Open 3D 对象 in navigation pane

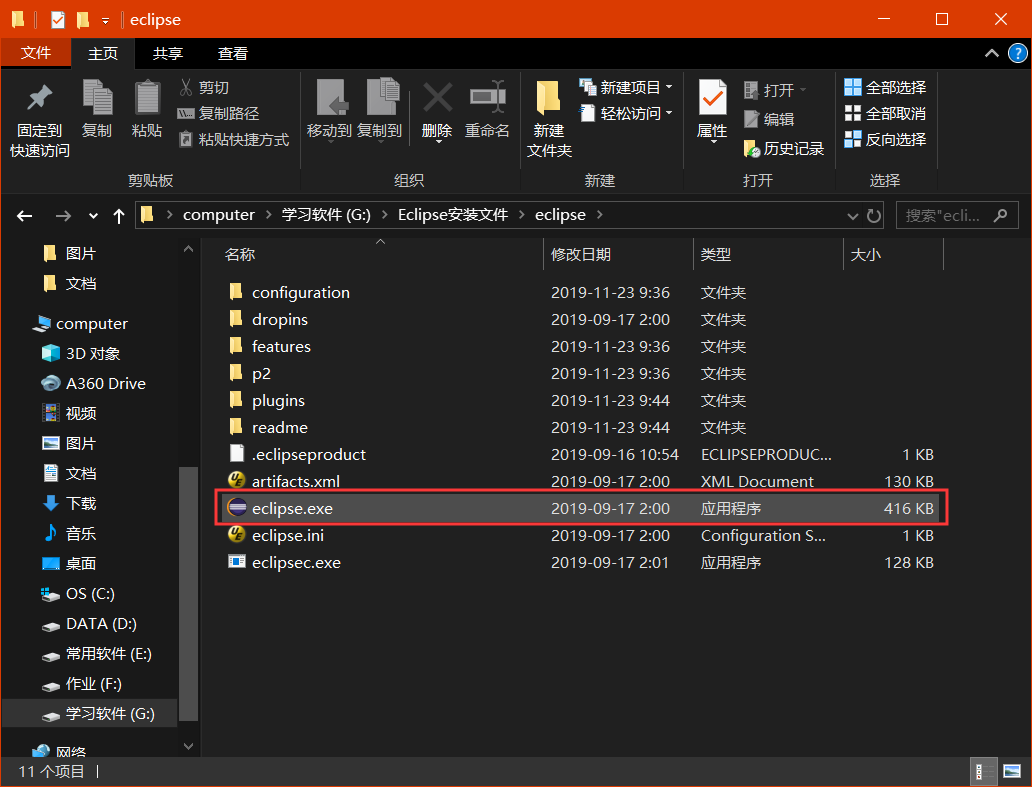(80, 353)
